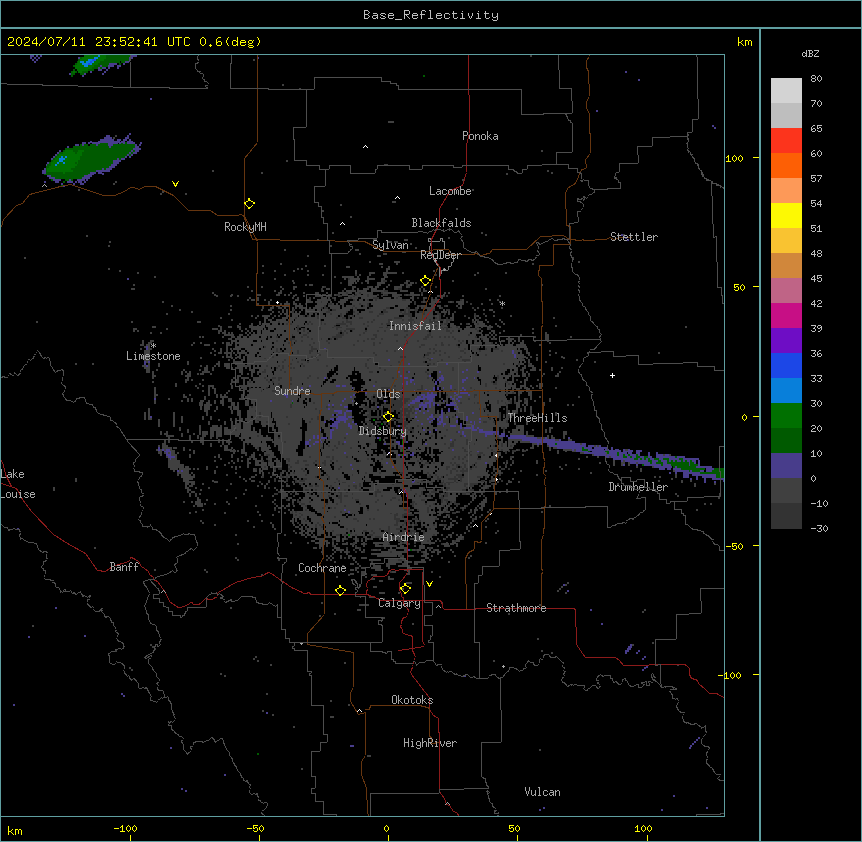
Task: Click the Airdrie label
Action: (x=404, y=537)
